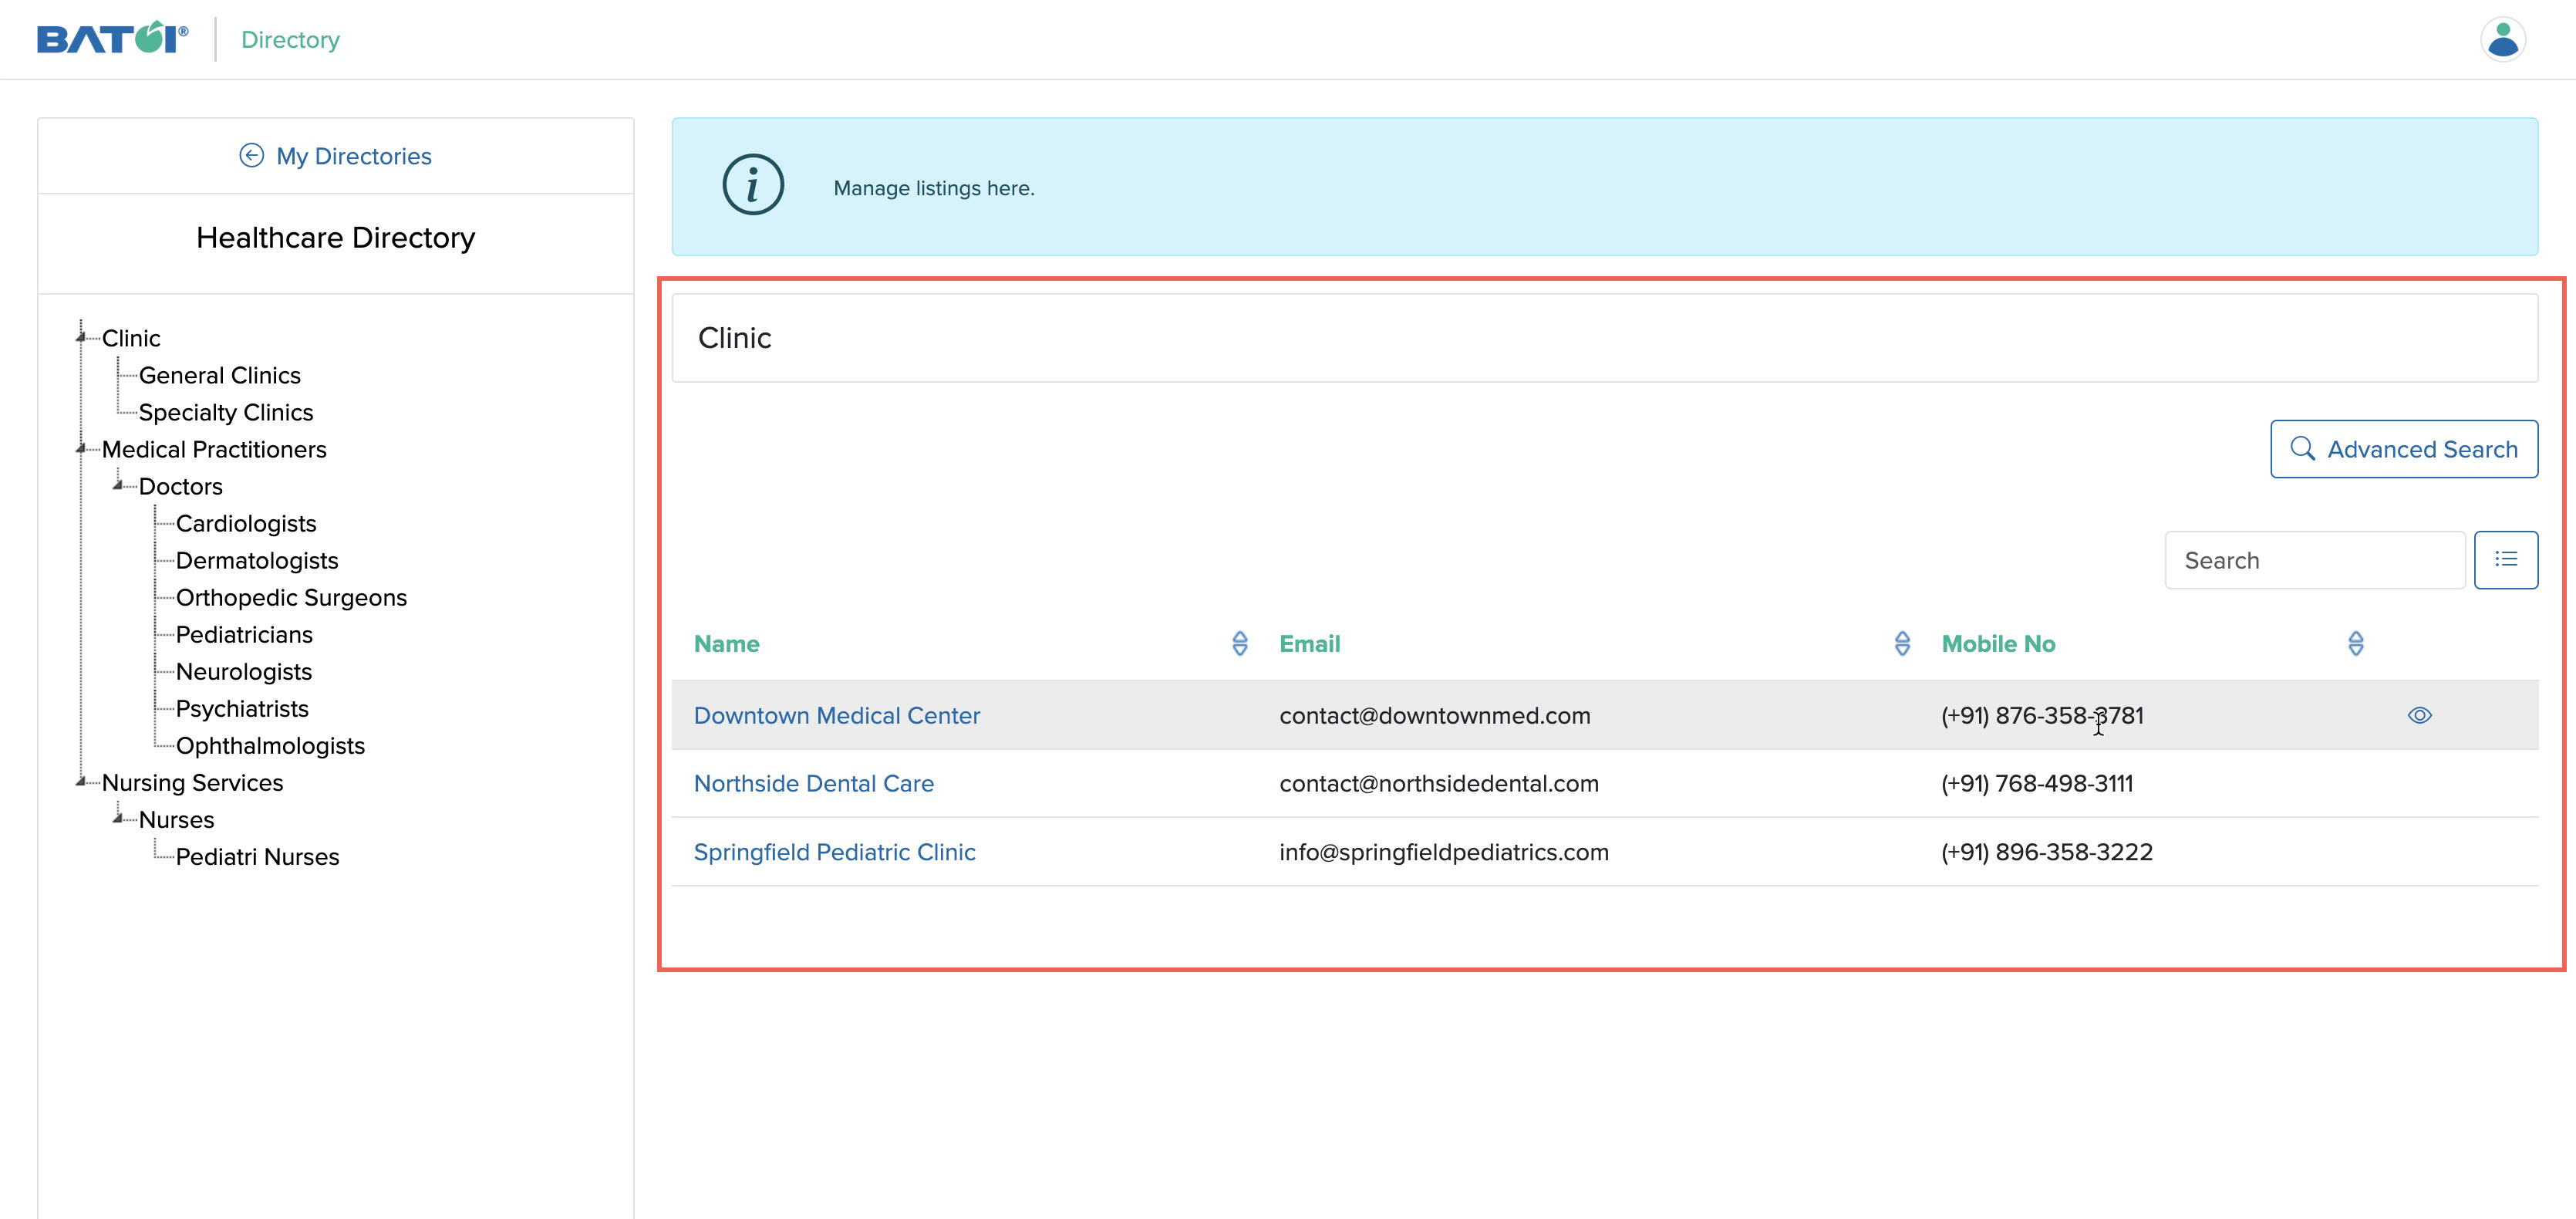Screen dimensions: 2576x1219
Task: Click the info icon in the banner
Action: (x=753, y=185)
